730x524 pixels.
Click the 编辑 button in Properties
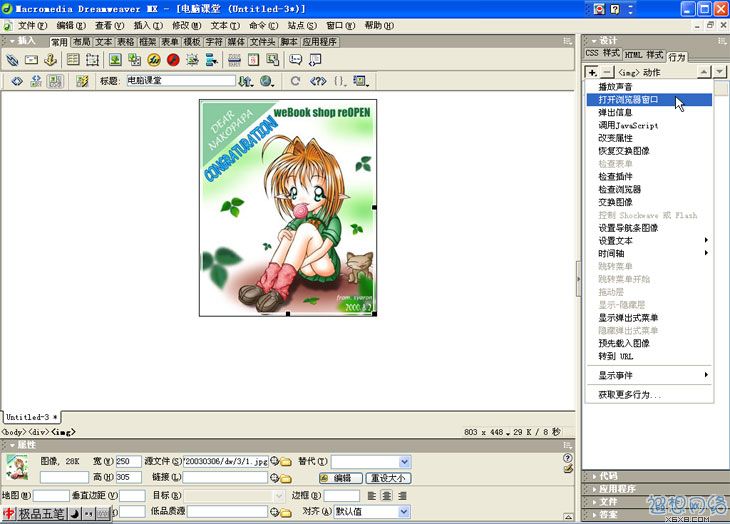point(341,478)
